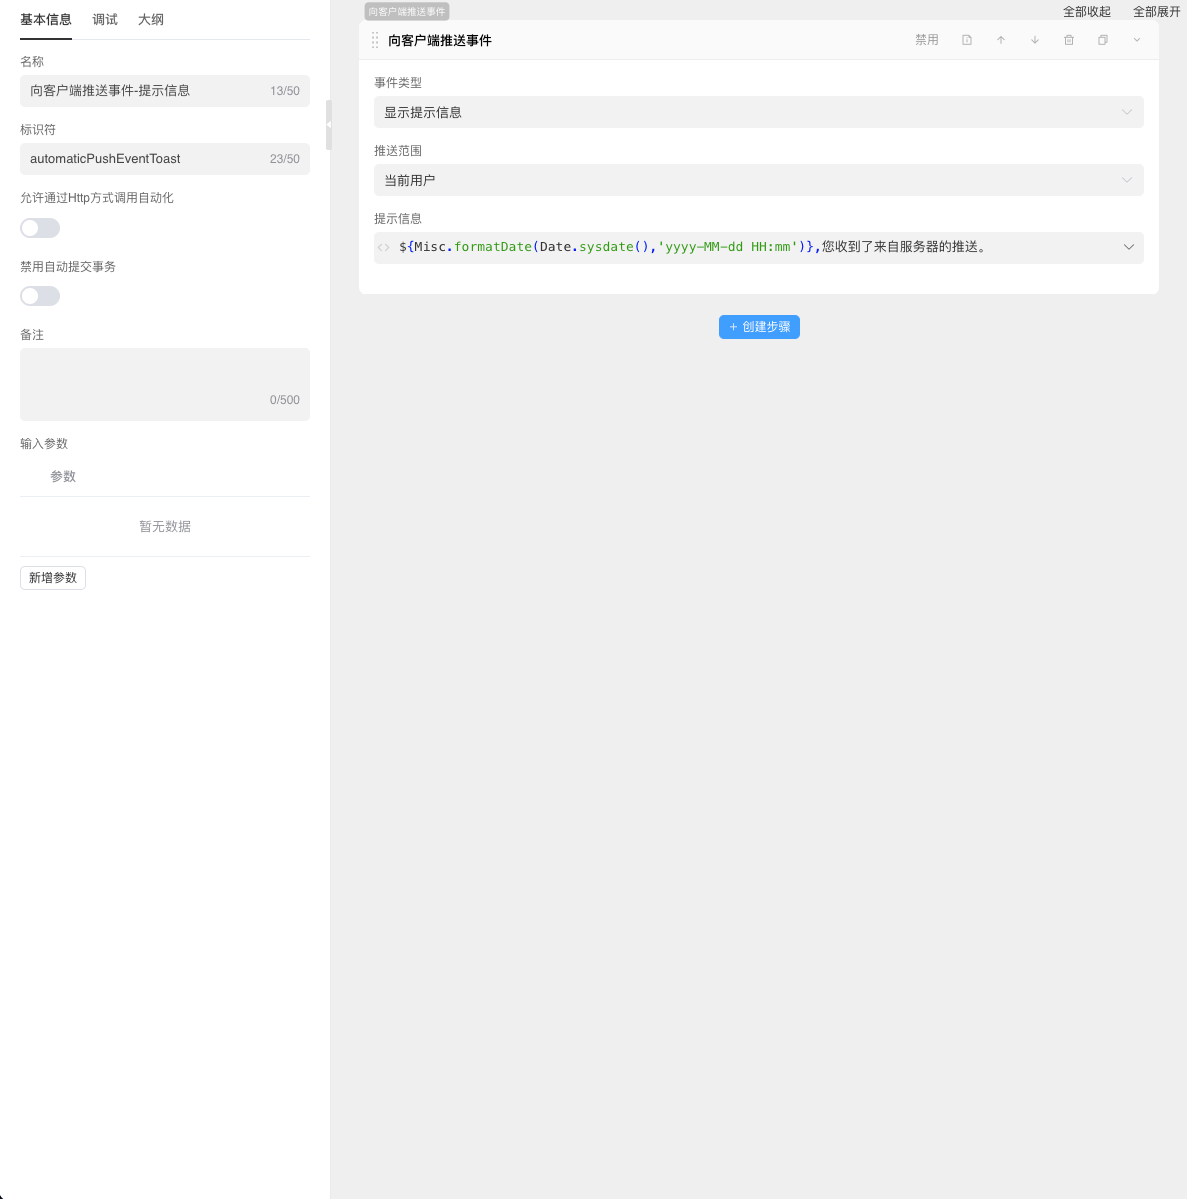Grab the drag handle of the push event step
Viewport: 1187px width, 1199px height.
[375, 40]
